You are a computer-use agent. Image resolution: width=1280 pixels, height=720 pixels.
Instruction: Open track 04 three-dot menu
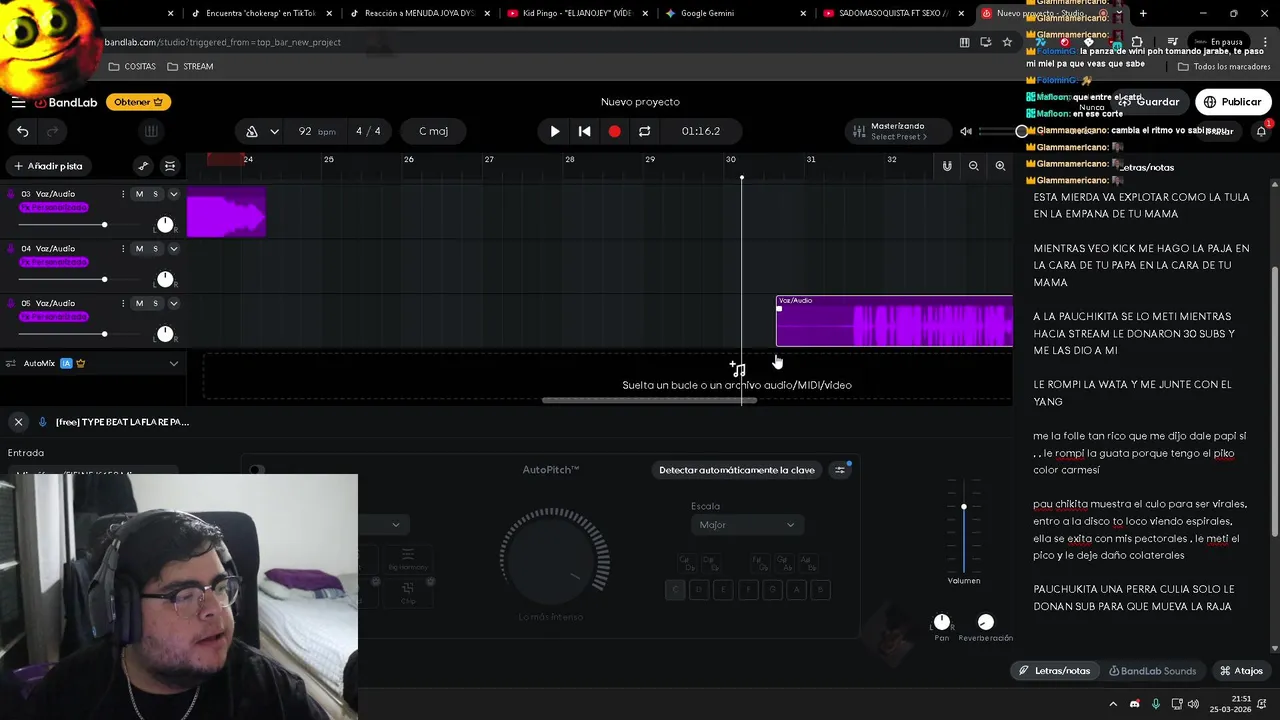tap(123, 249)
